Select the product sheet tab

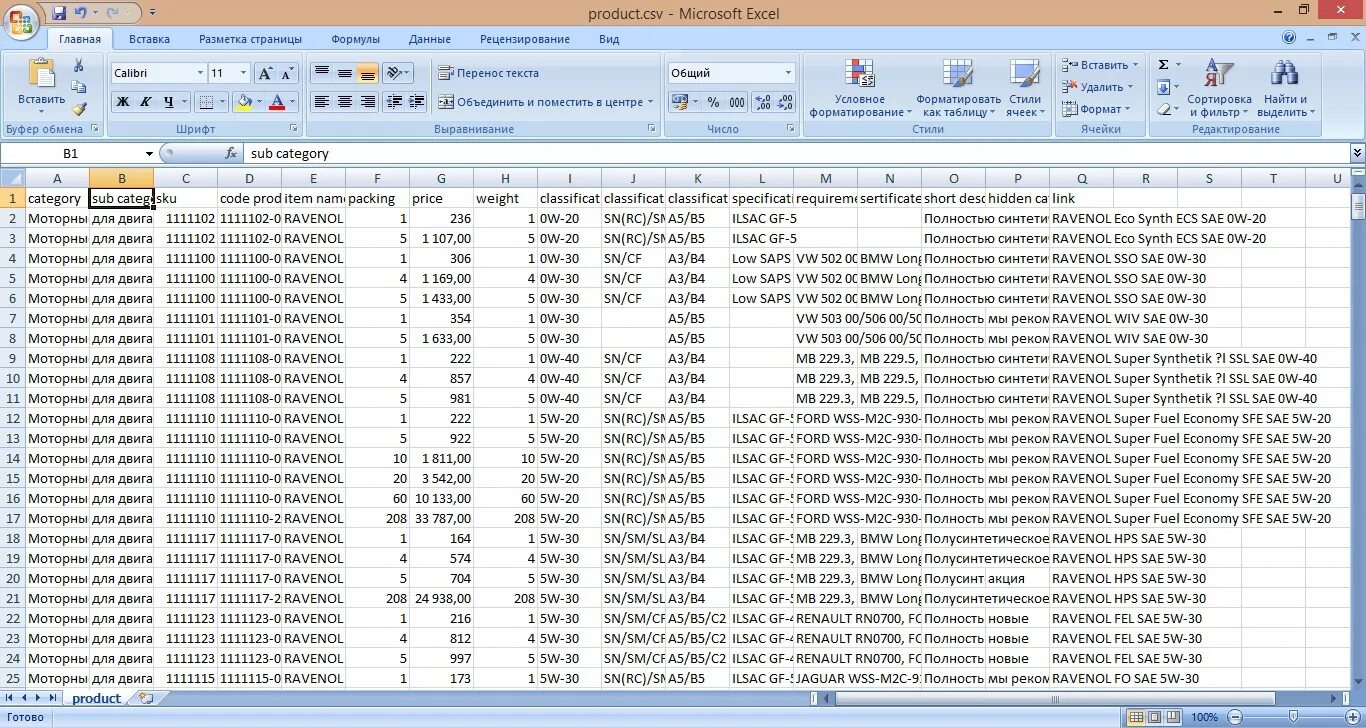(96, 698)
